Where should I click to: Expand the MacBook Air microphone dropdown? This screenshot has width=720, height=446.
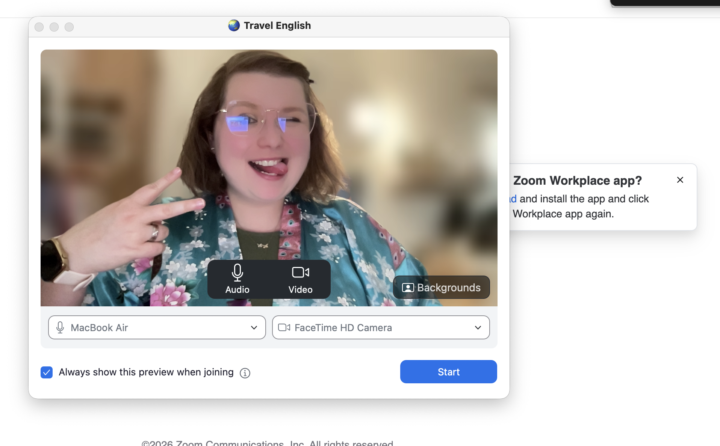click(157, 327)
